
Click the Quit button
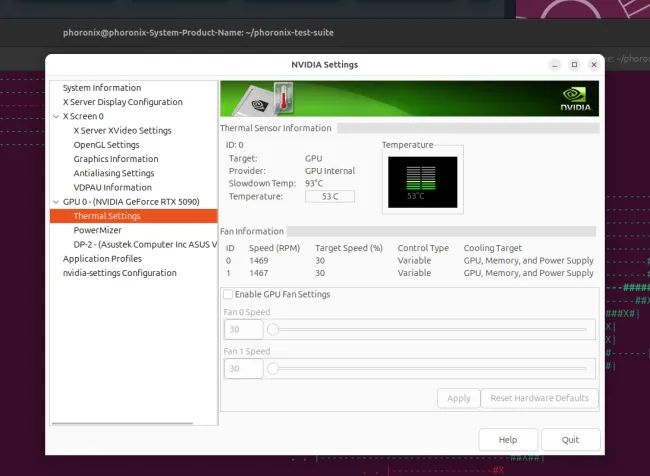pos(570,439)
